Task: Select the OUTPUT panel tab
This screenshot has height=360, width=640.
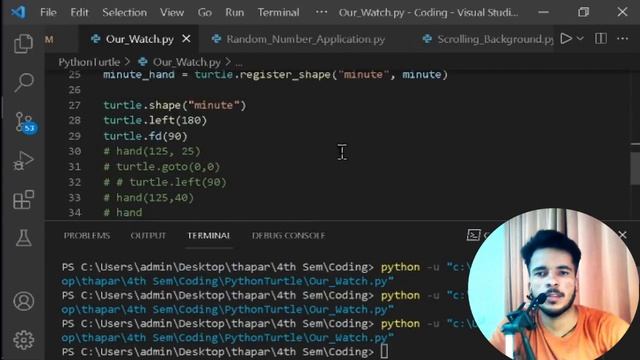Action: 148,236
